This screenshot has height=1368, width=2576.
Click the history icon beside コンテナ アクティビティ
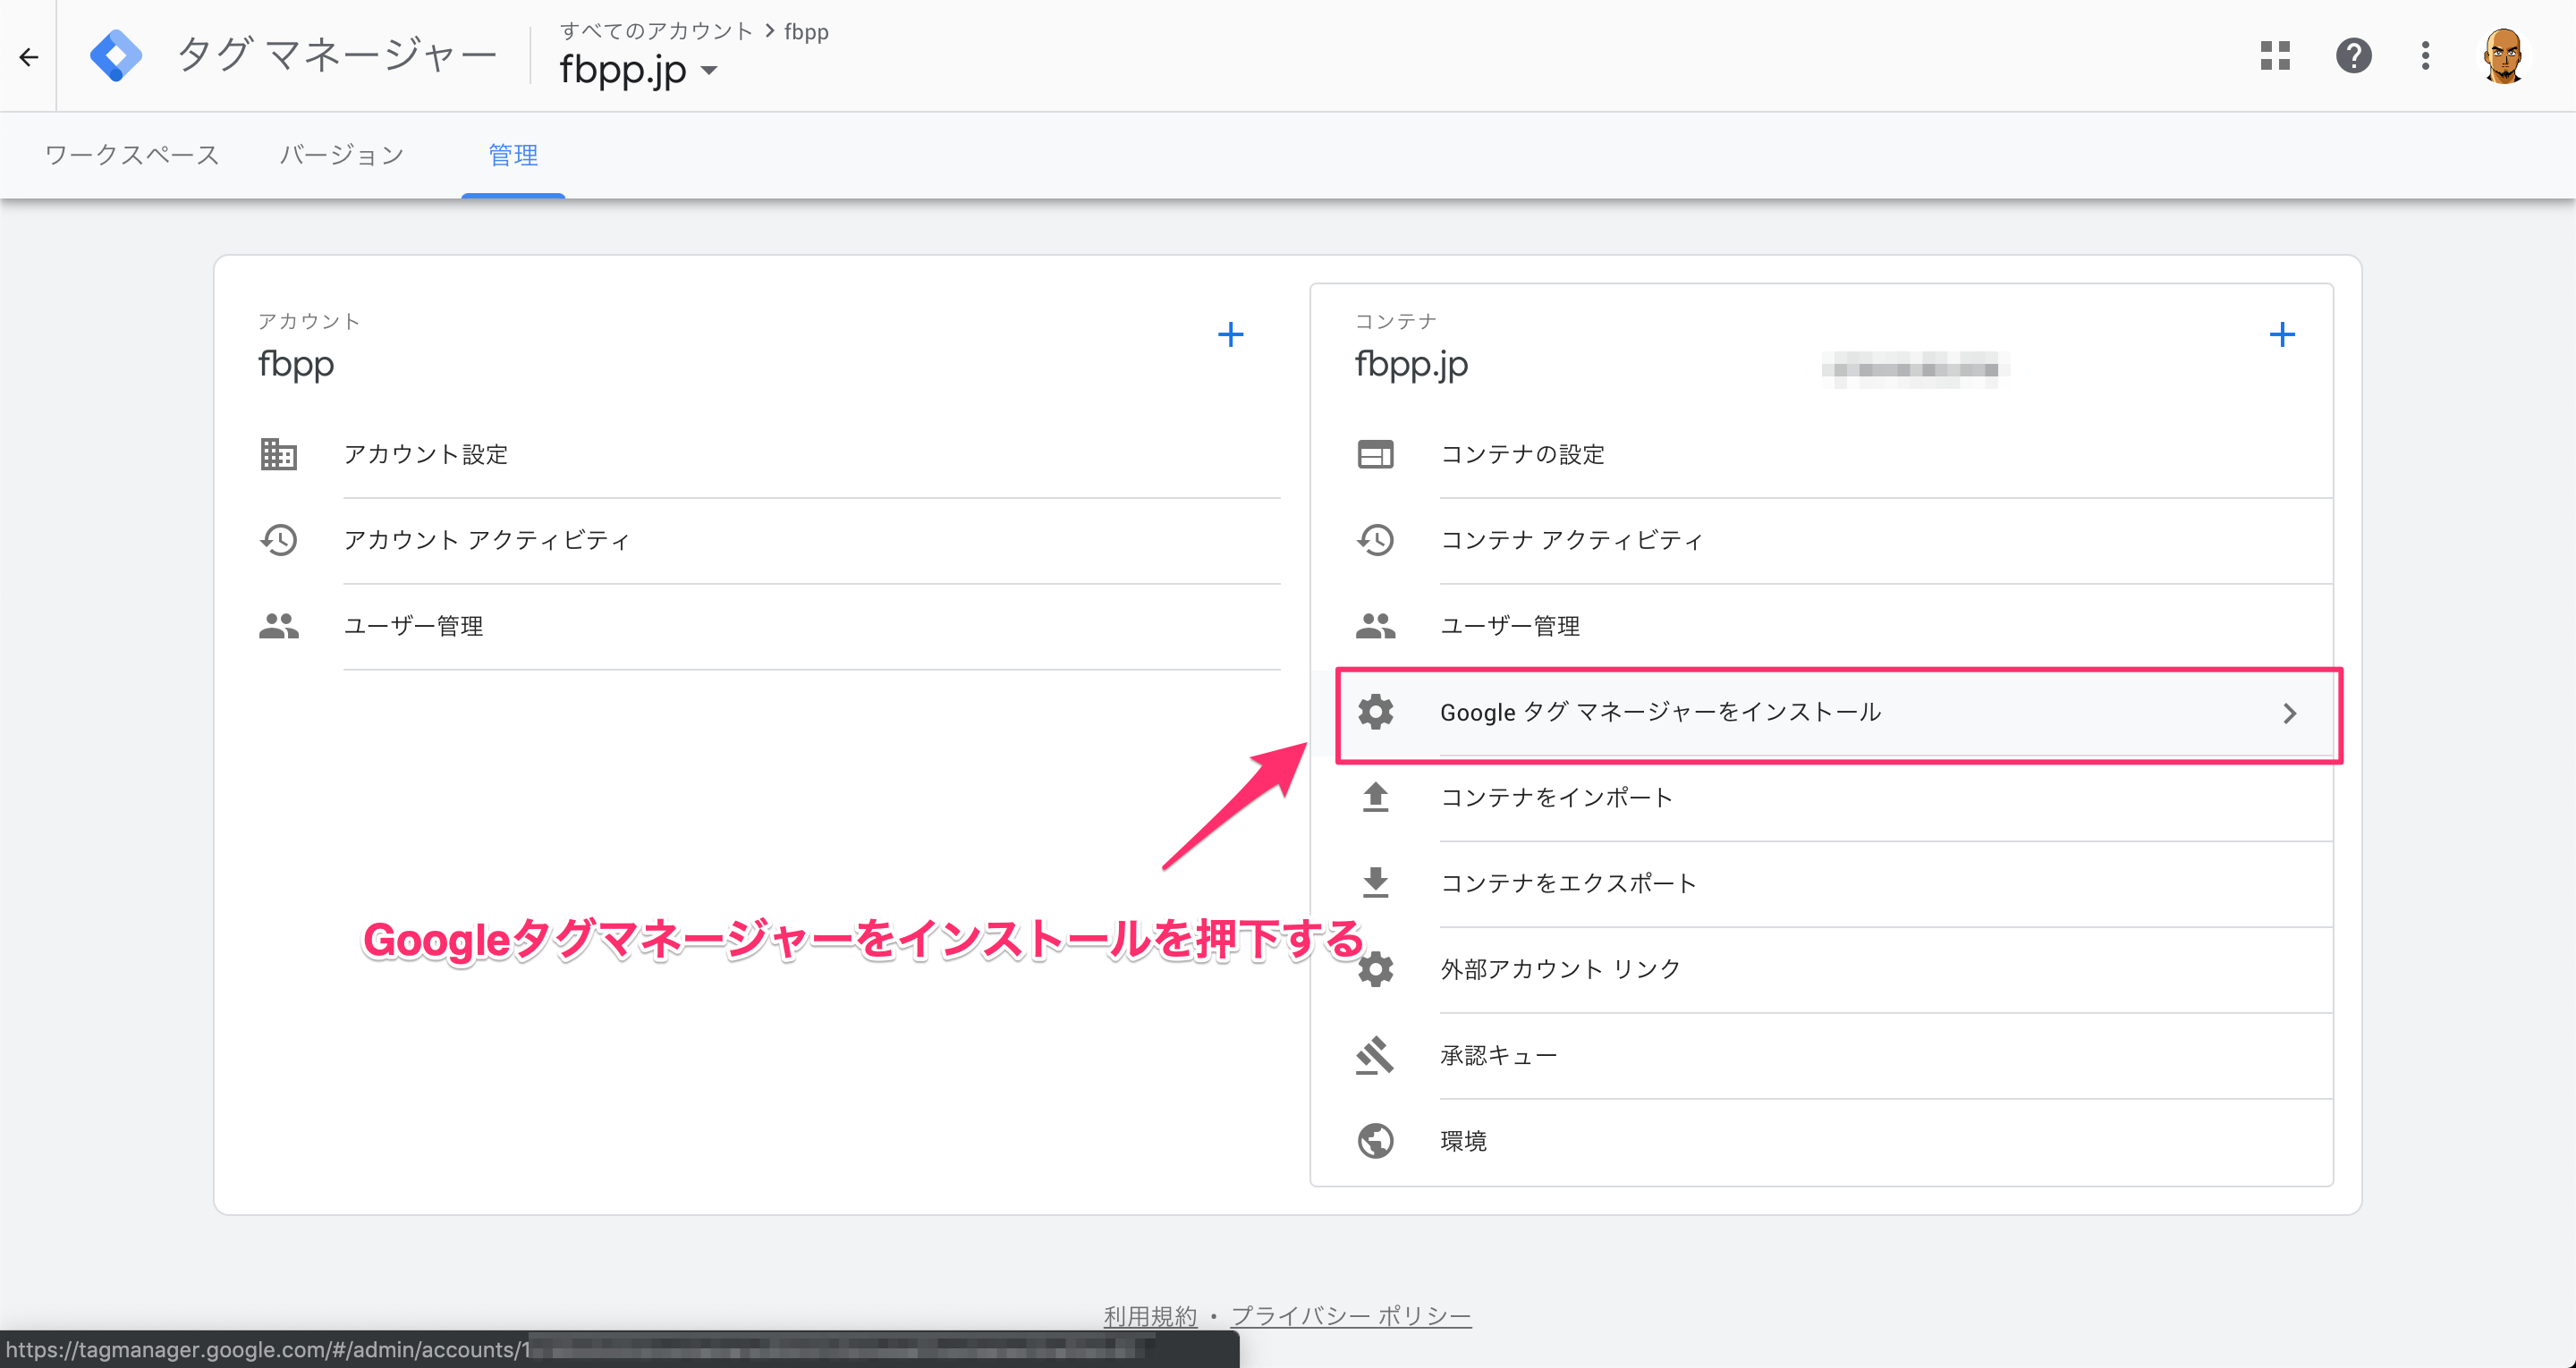[x=1375, y=540]
